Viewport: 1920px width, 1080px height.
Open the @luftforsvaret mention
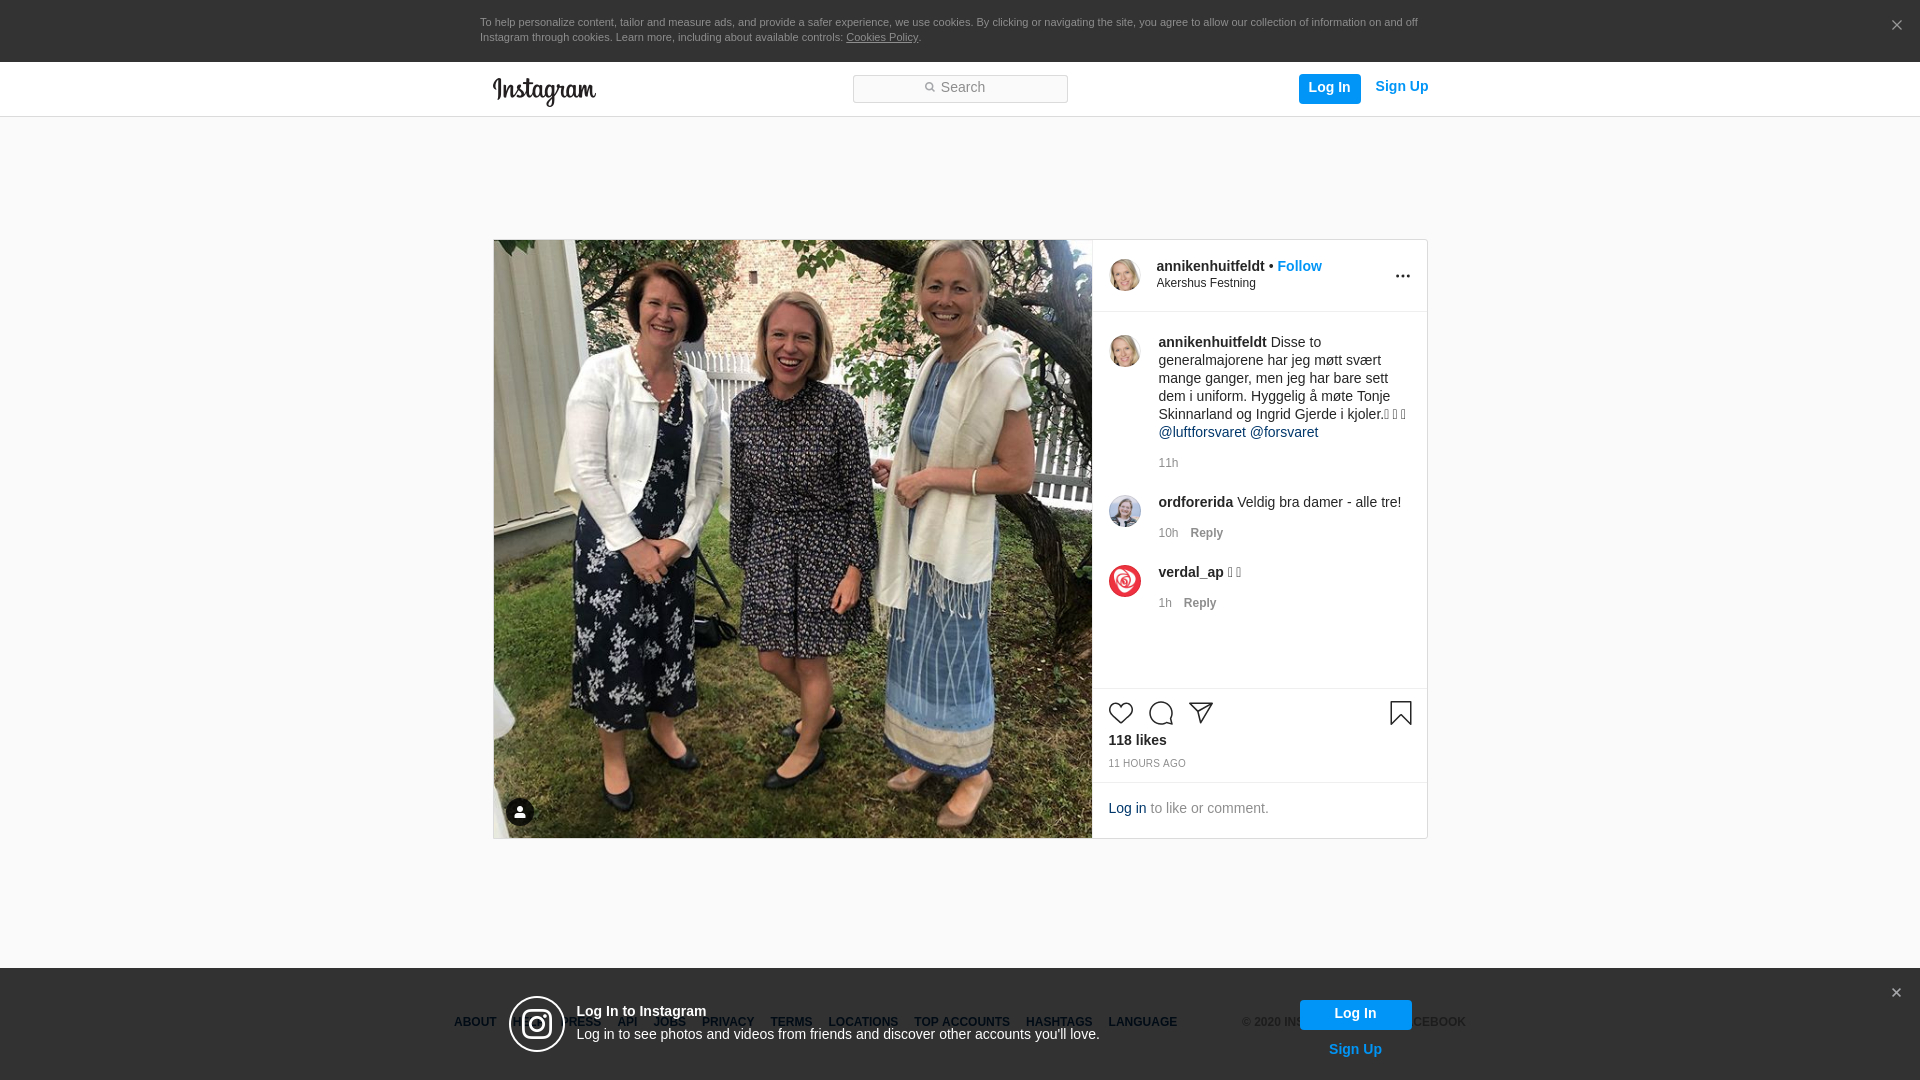coord(1201,432)
